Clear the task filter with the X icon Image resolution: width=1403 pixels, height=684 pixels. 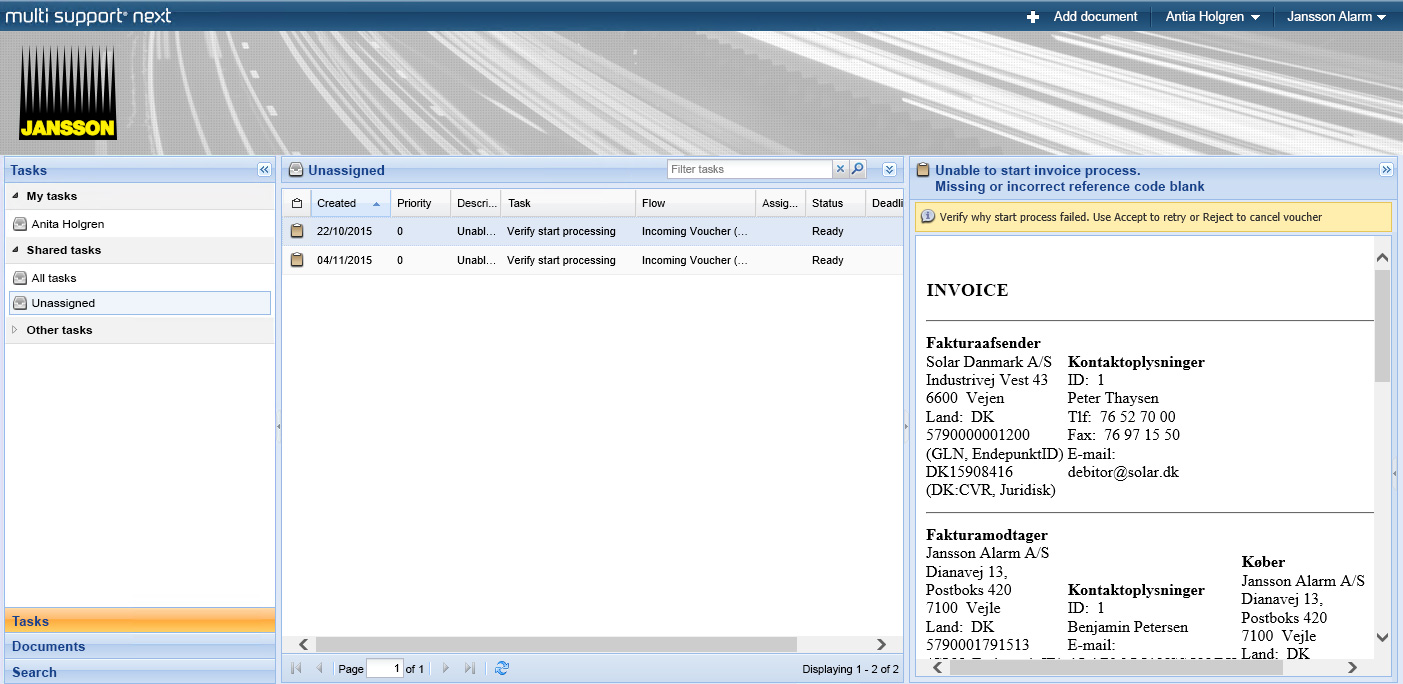[x=840, y=169]
